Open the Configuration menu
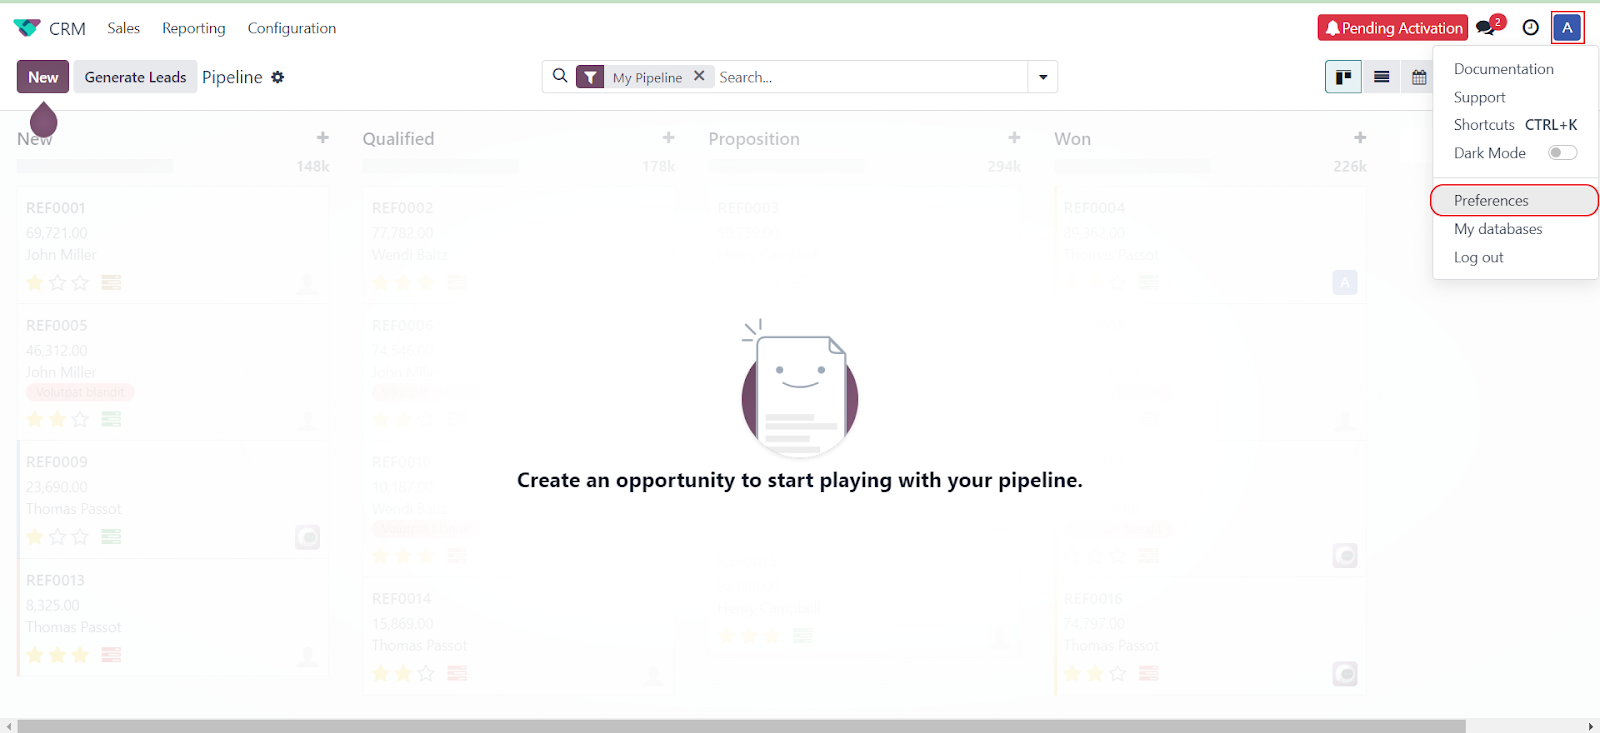This screenshot has width=1600, height=733. (x=292, y=28)
